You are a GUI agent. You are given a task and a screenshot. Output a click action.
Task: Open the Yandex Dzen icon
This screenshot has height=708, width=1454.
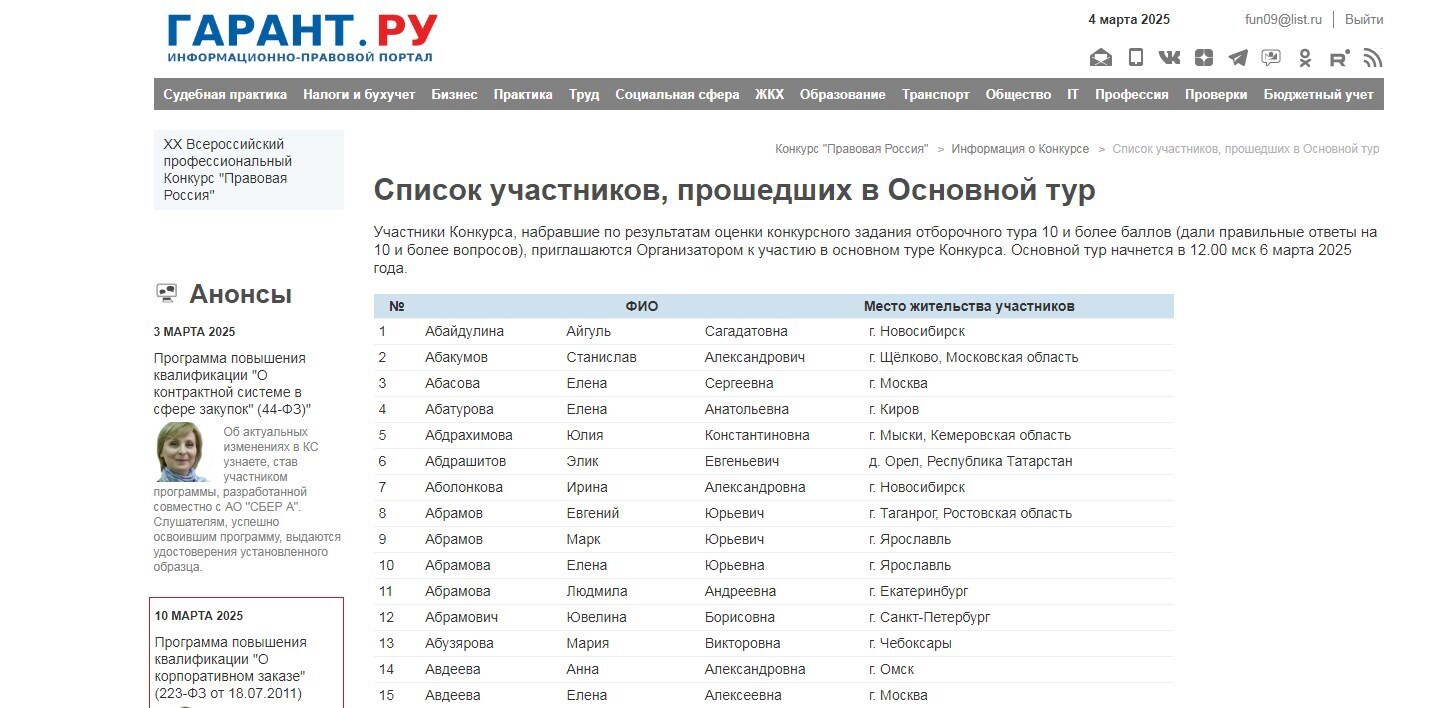(1203, 57)
